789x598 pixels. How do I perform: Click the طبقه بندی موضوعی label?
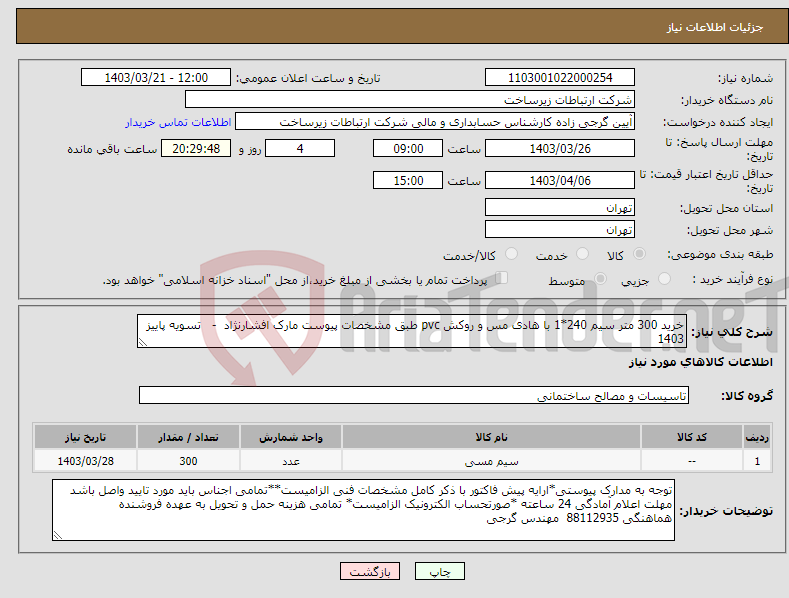[x=720, y=254]
